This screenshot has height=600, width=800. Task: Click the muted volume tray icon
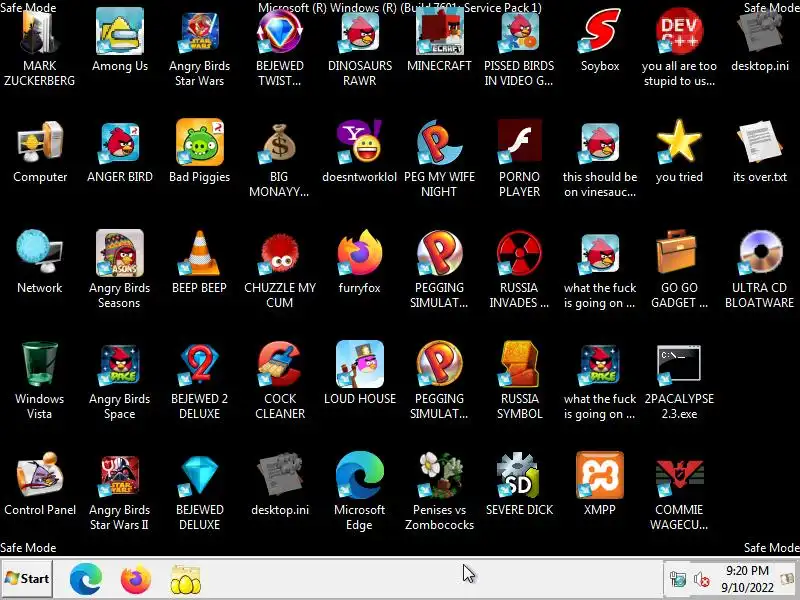pos(701,580)
